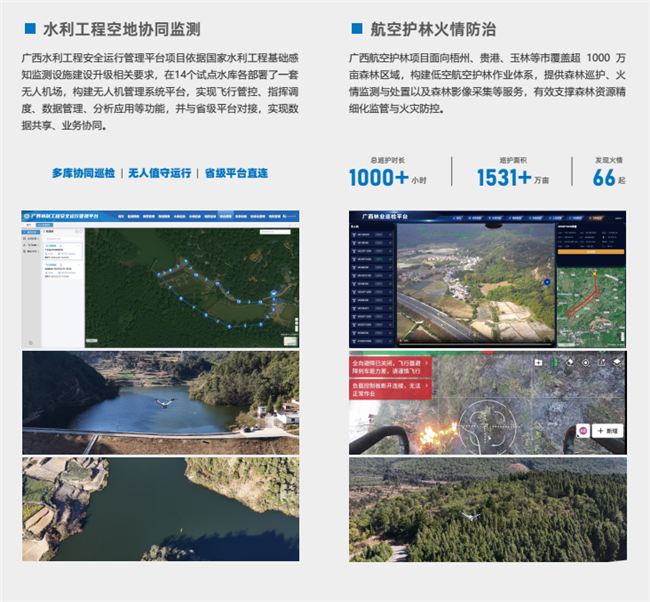This screenshot has width=650, height=602.
Task: Select the eraser icon in drone toolbar
Action: tap(570, 362)
